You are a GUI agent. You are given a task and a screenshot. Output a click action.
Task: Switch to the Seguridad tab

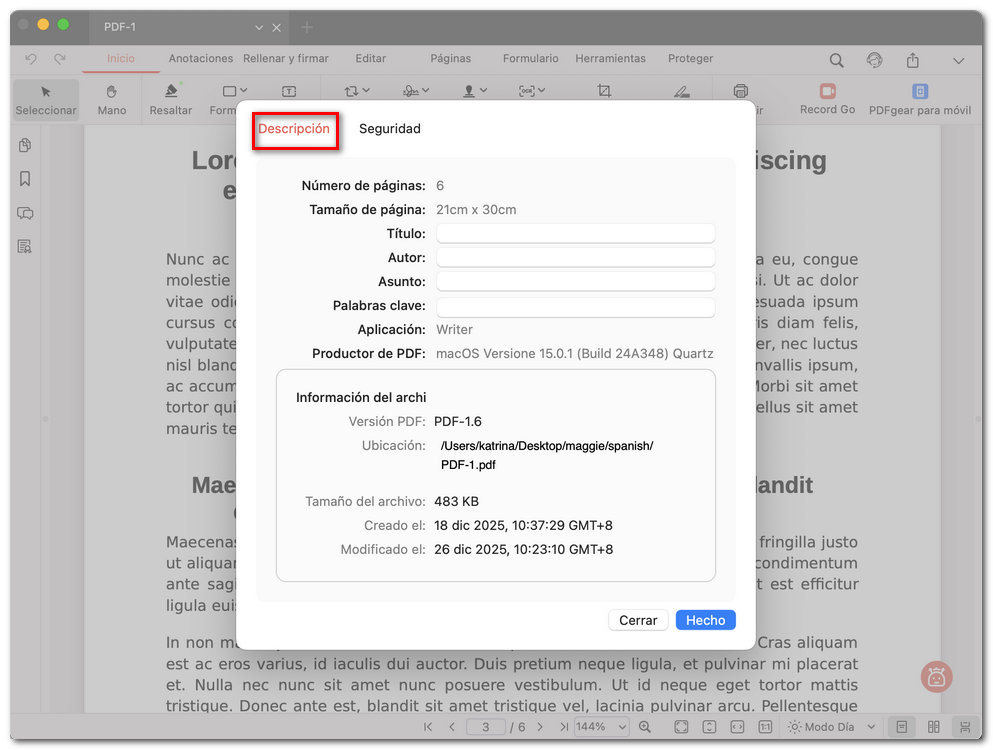(x=390, y=128)
